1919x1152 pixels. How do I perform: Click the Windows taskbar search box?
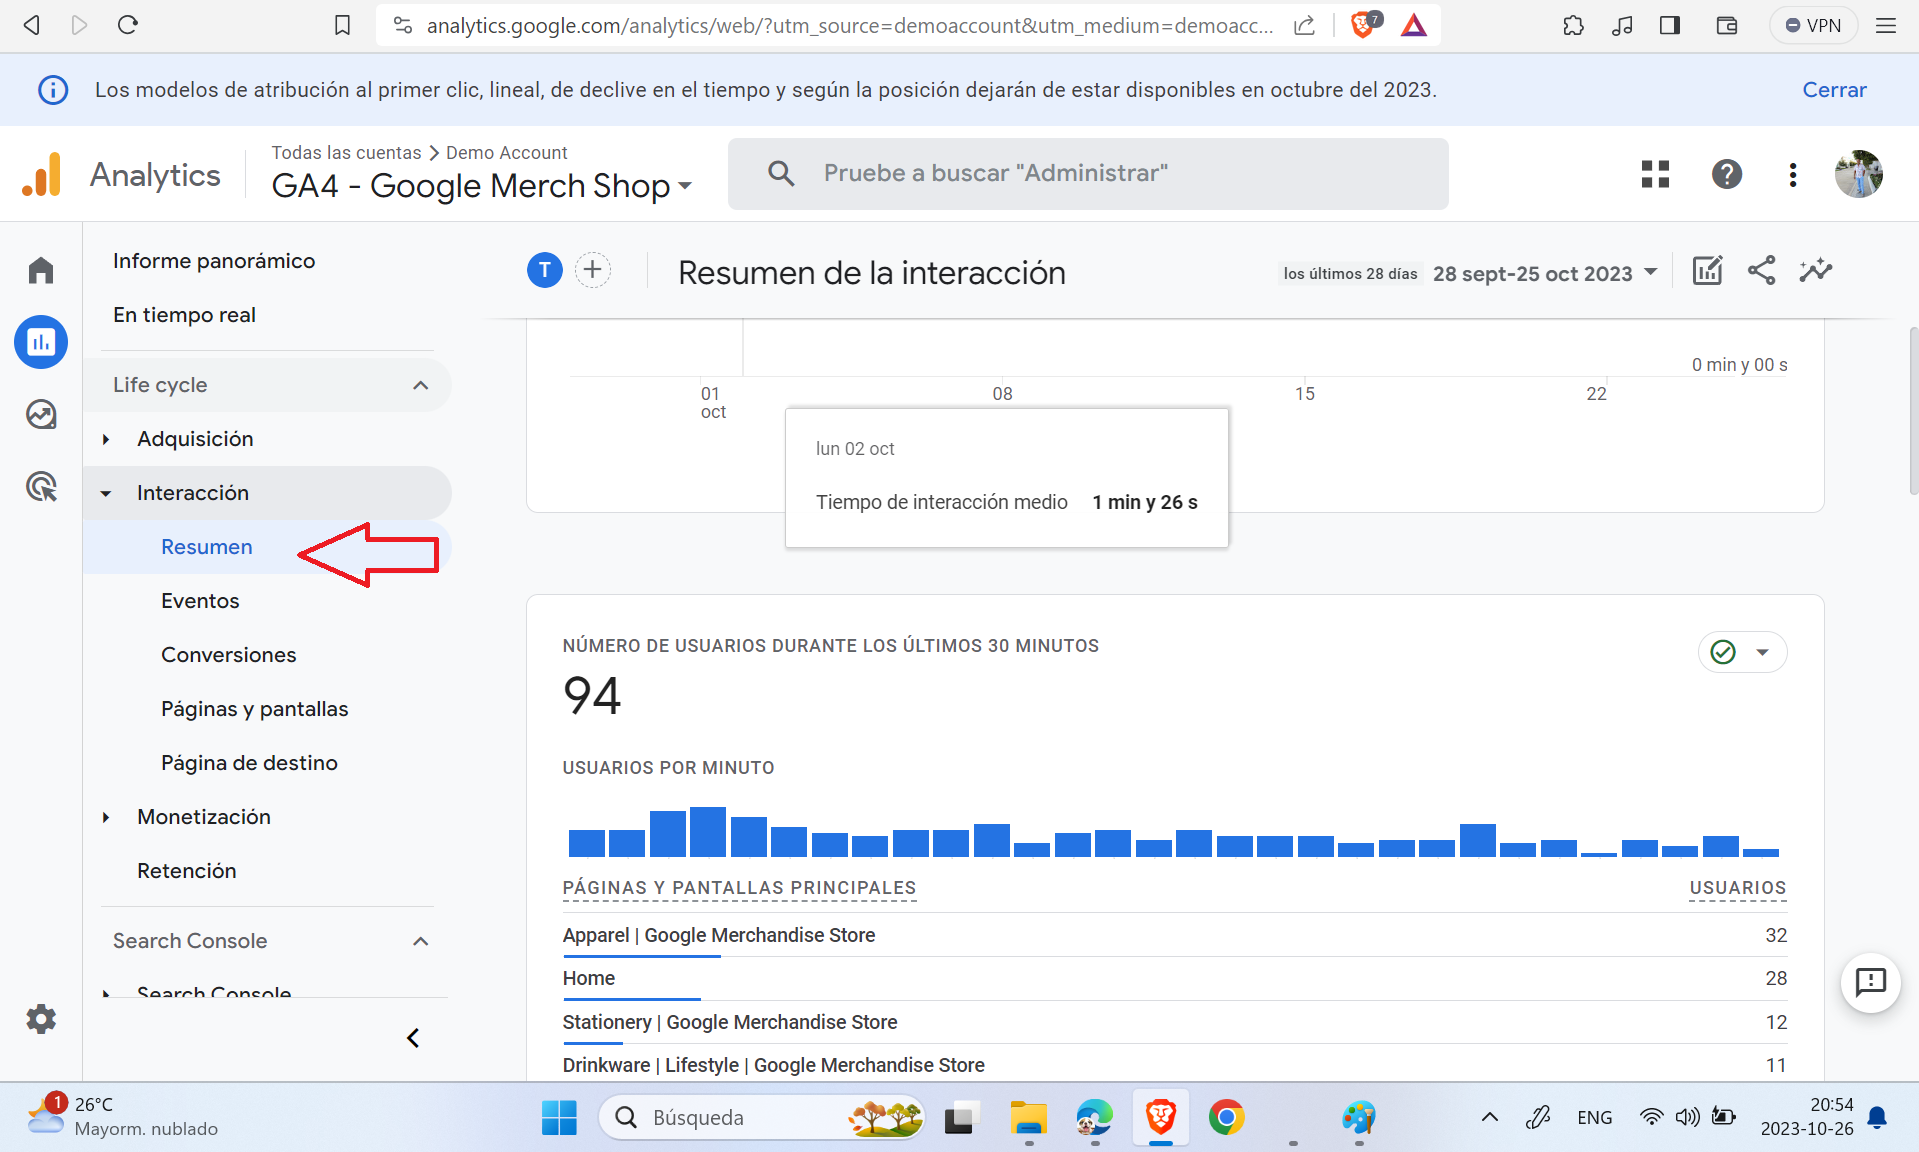pos(762,1118)
